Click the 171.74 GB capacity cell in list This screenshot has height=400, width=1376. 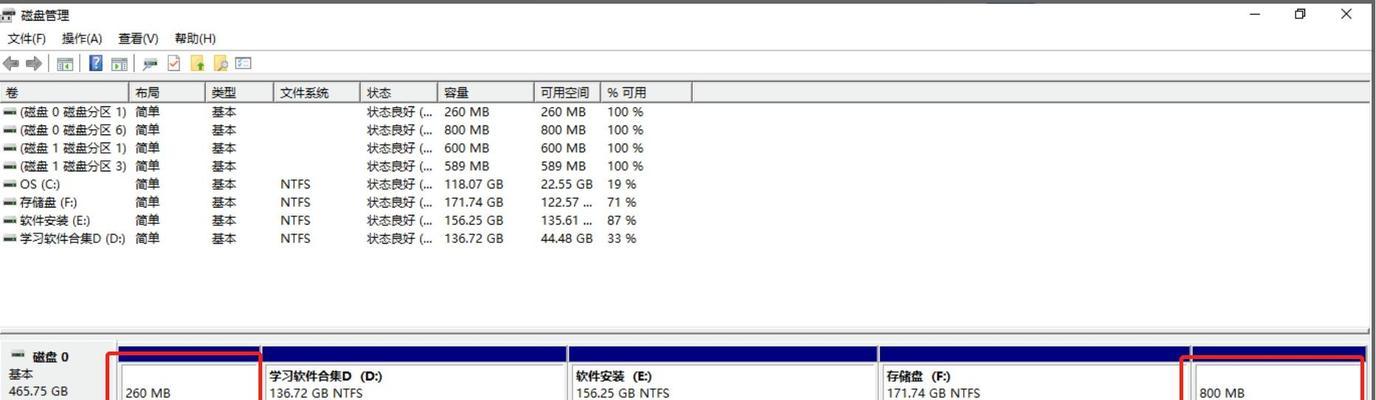pos(473,202)
